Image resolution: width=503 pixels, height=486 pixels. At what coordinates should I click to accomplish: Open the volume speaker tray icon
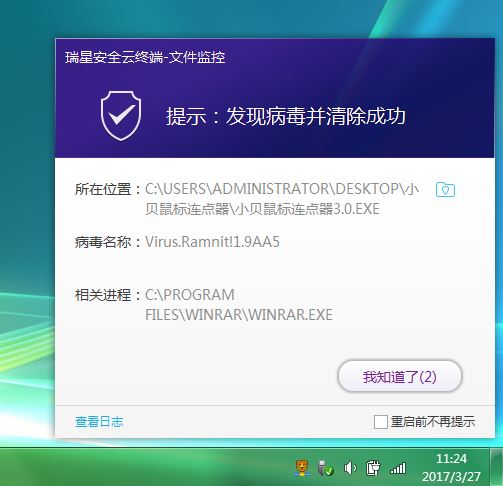click(x=350, y=468)
